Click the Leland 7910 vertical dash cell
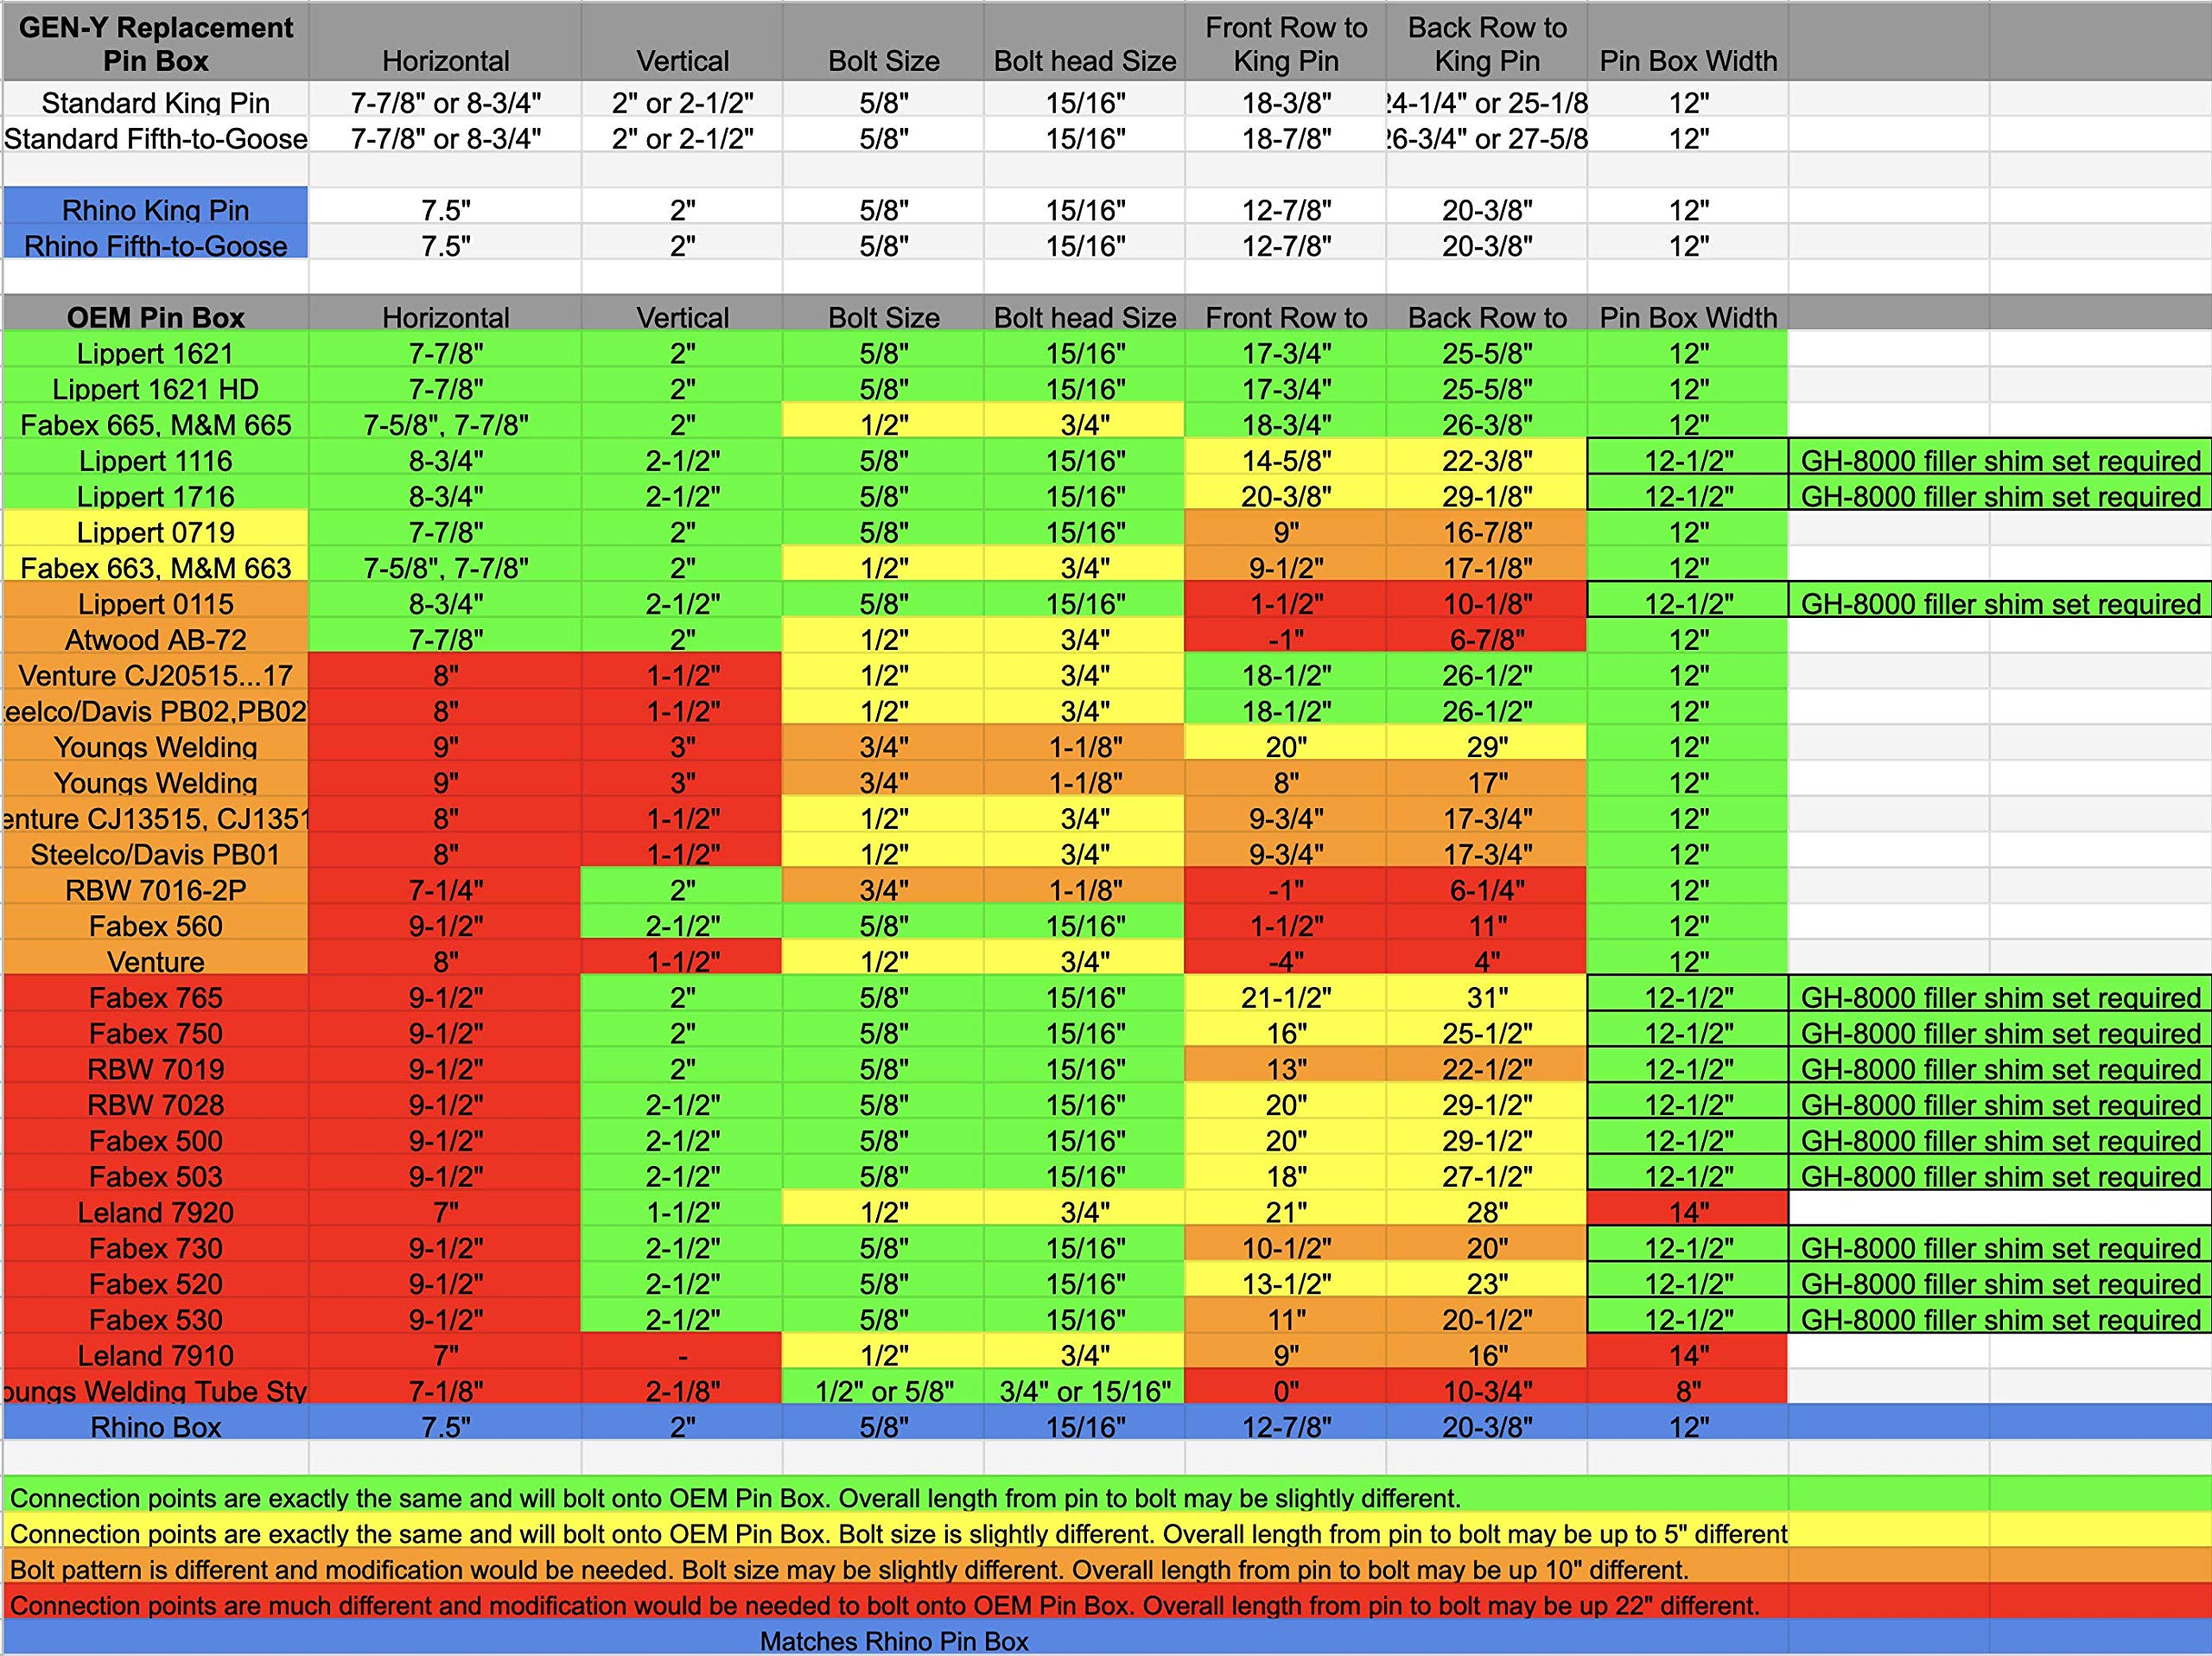Viewport: 2212px width, 1656px height. coord(682,1356)
